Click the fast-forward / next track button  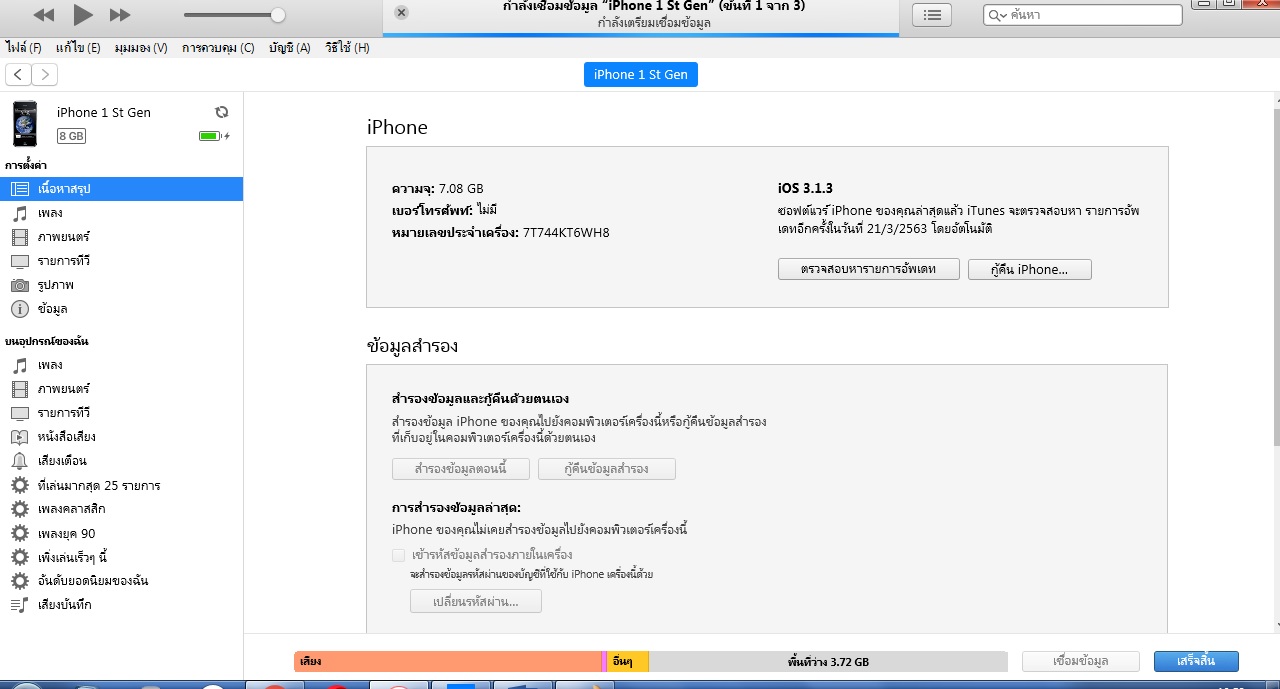coord(120,15)
